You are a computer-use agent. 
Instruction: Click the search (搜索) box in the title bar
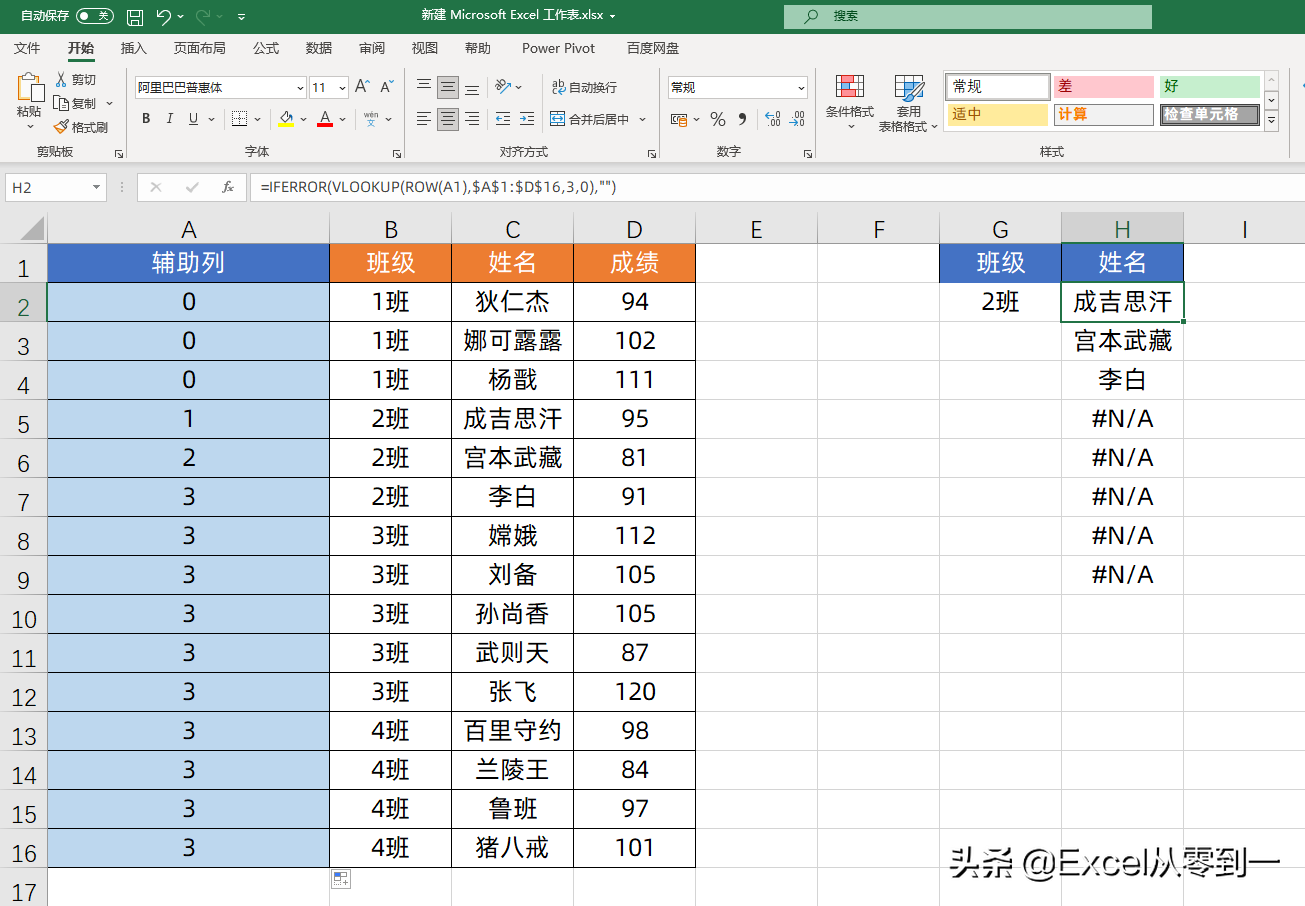pyautogui.click(x=968, y=17)
